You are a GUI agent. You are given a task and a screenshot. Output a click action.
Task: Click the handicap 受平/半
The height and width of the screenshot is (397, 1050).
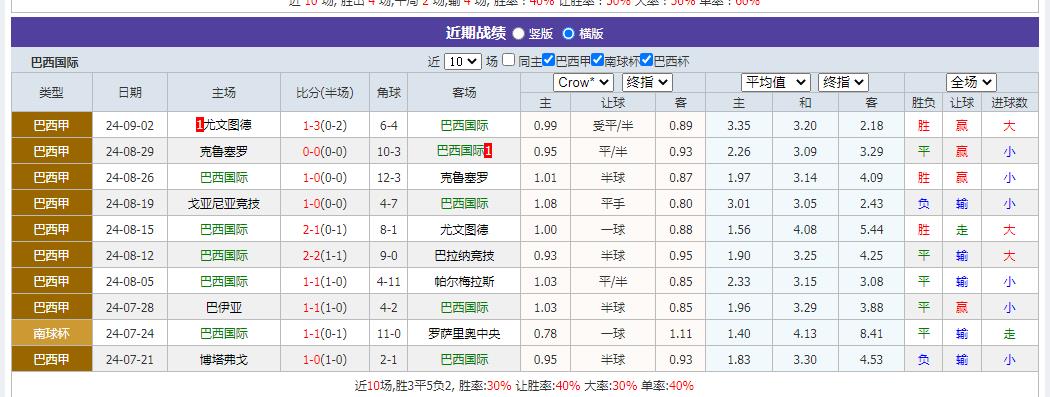click(x=613, y=125)
